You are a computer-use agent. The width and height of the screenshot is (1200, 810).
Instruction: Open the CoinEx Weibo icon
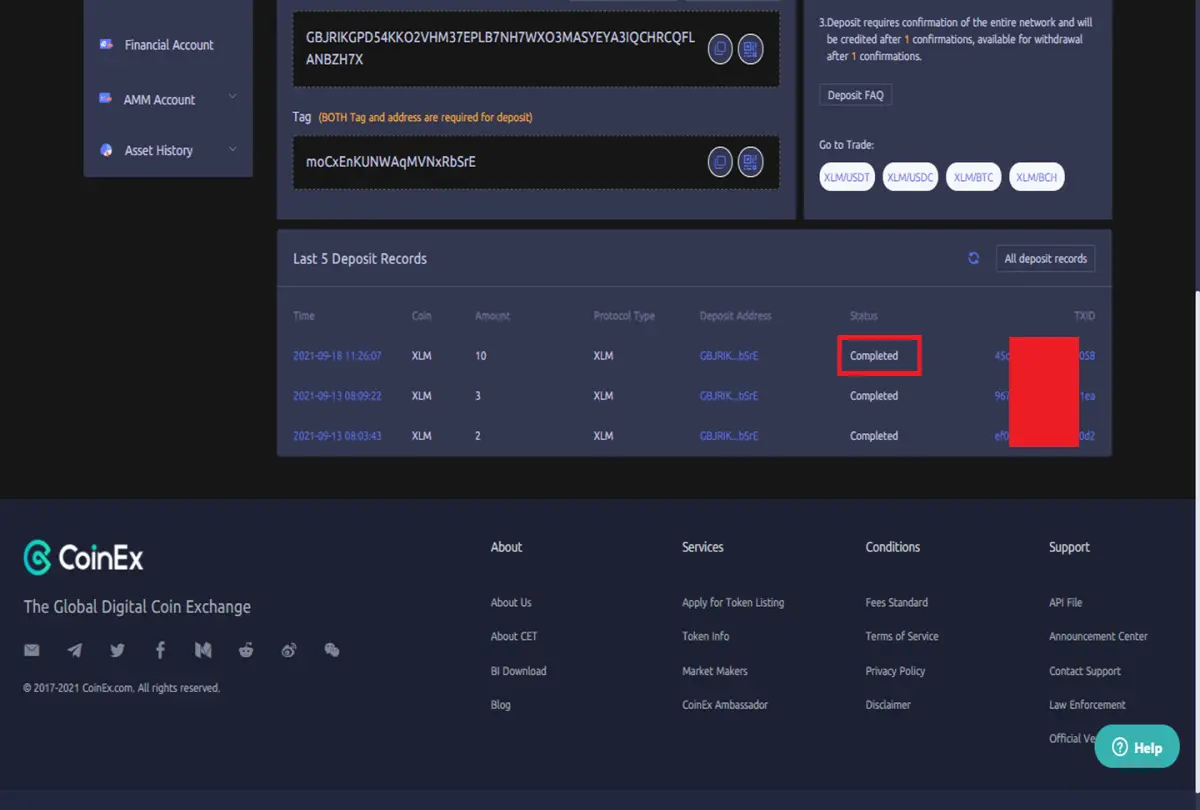coord(289,650)
